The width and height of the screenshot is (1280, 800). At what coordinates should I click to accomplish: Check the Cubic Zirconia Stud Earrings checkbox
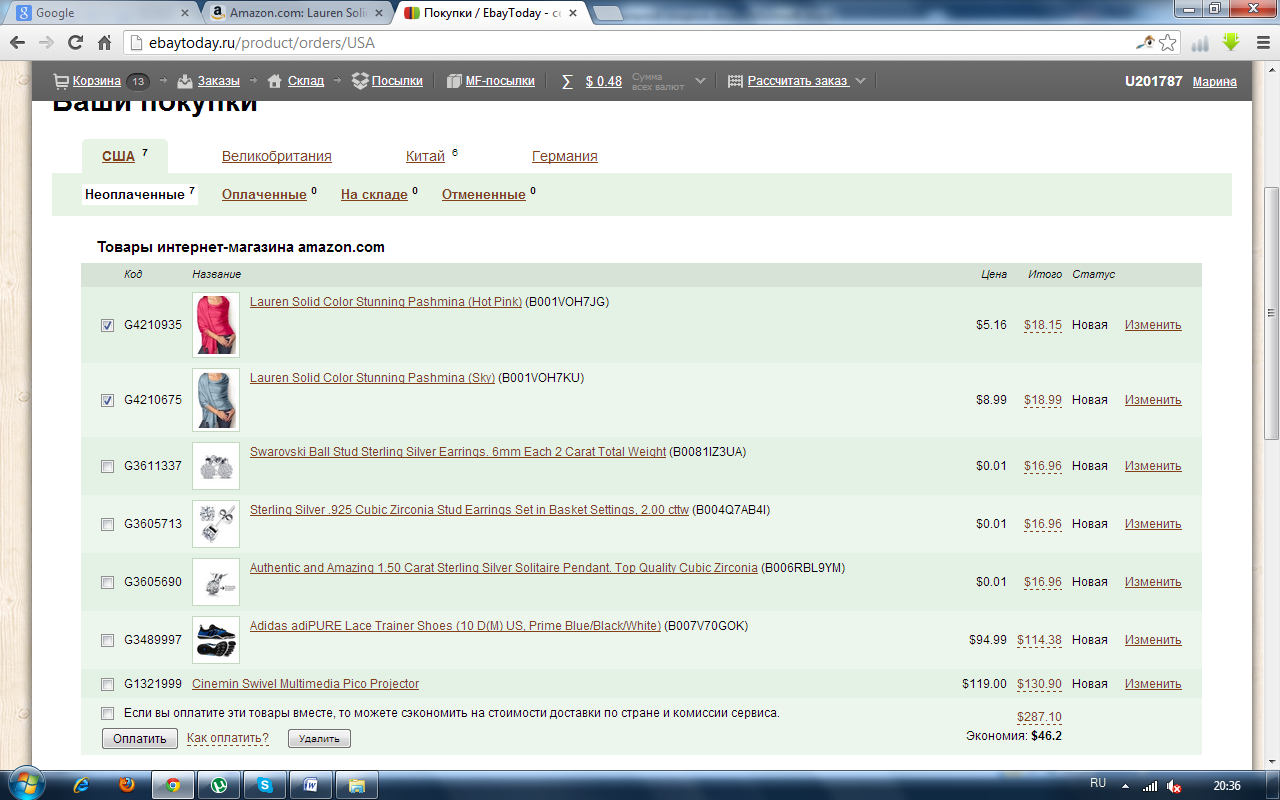click(x=107, y=524)
